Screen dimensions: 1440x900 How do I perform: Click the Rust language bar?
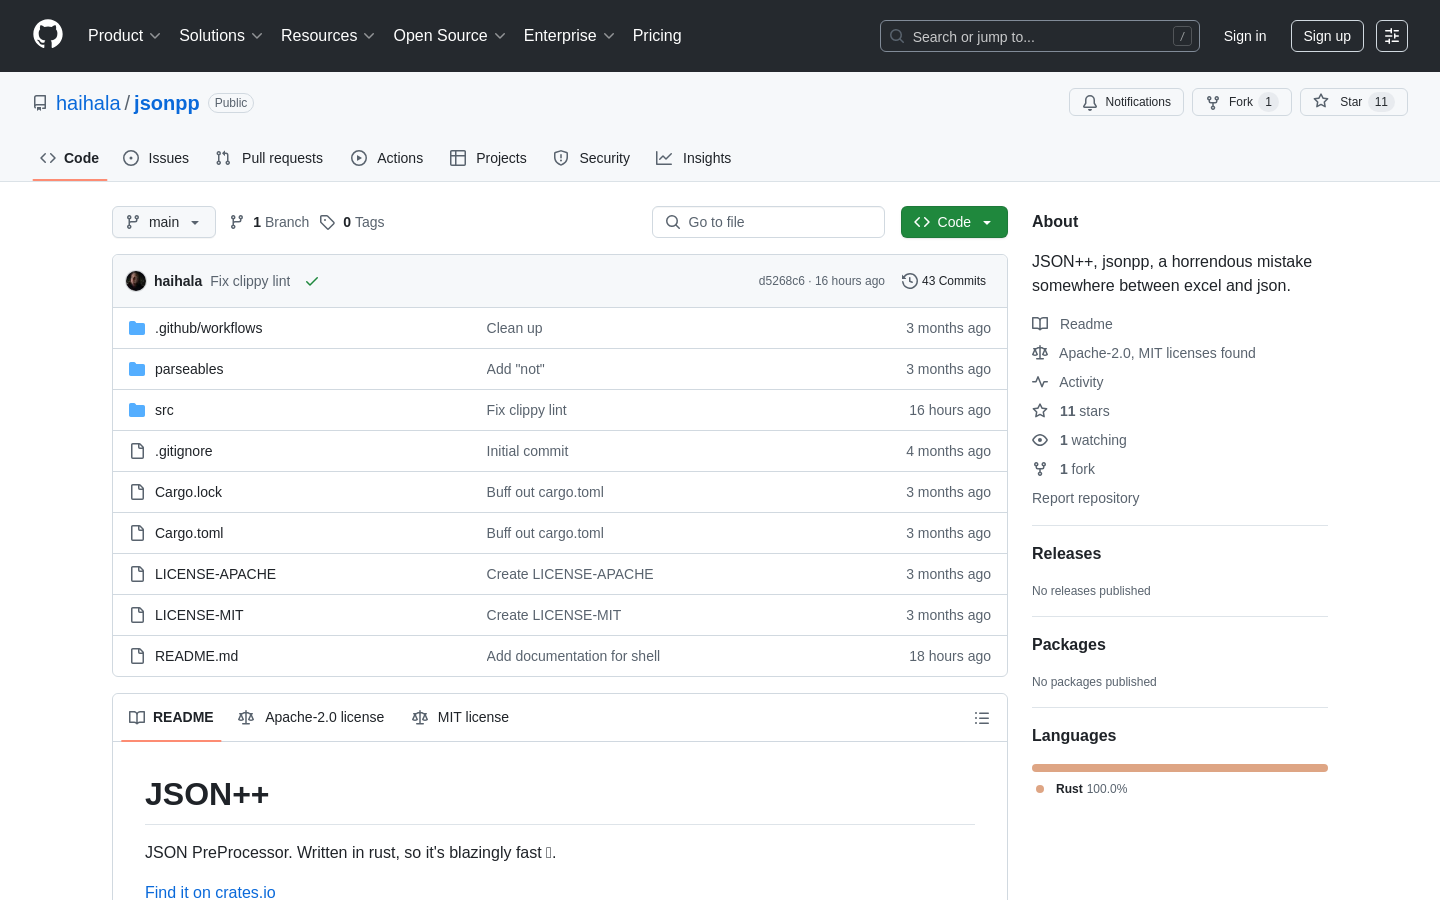coord(1180,768)
